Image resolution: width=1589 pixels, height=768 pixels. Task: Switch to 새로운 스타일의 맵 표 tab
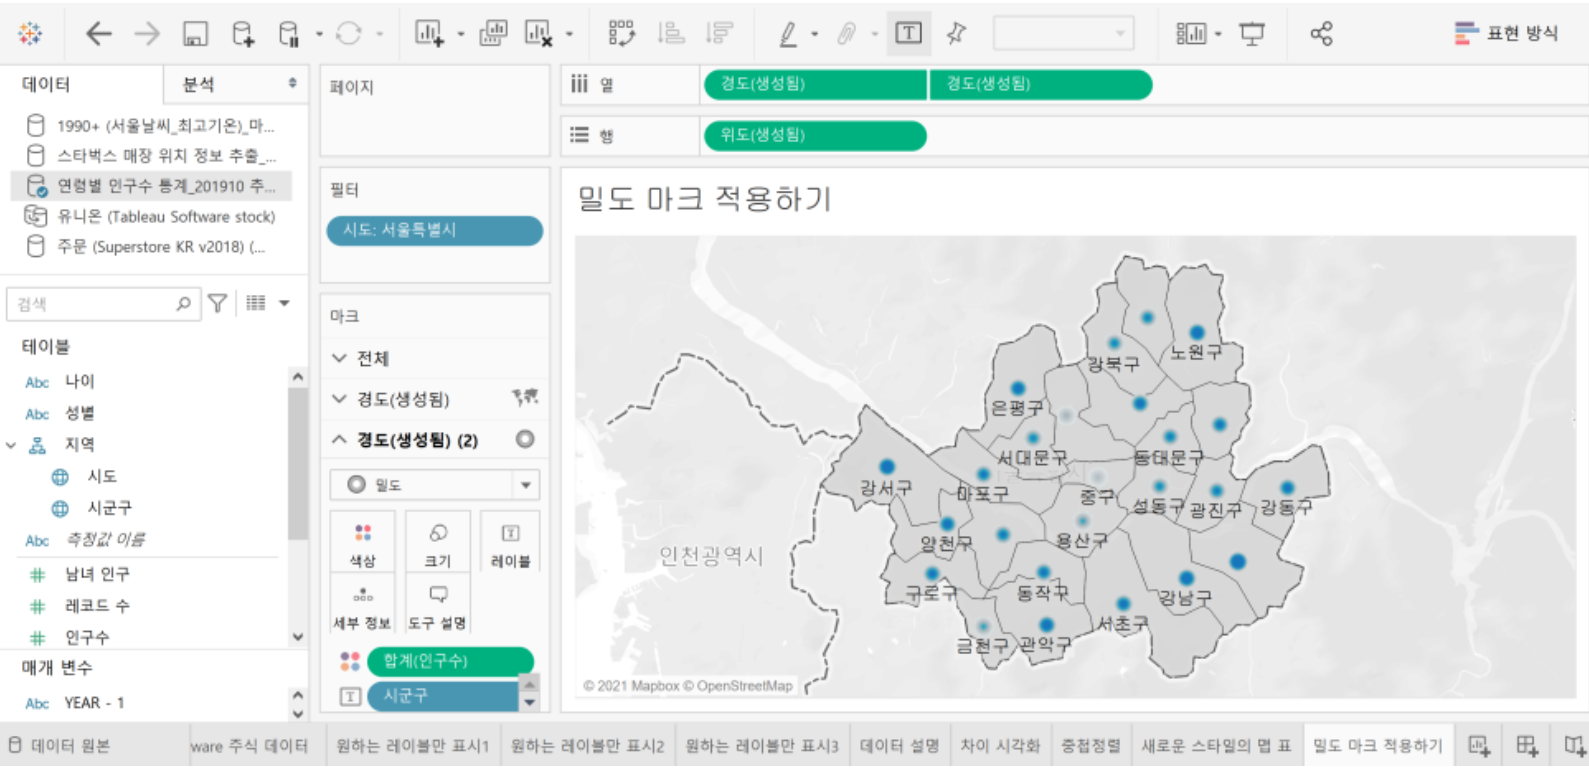pyautogui.click(x=1217, y=746)
